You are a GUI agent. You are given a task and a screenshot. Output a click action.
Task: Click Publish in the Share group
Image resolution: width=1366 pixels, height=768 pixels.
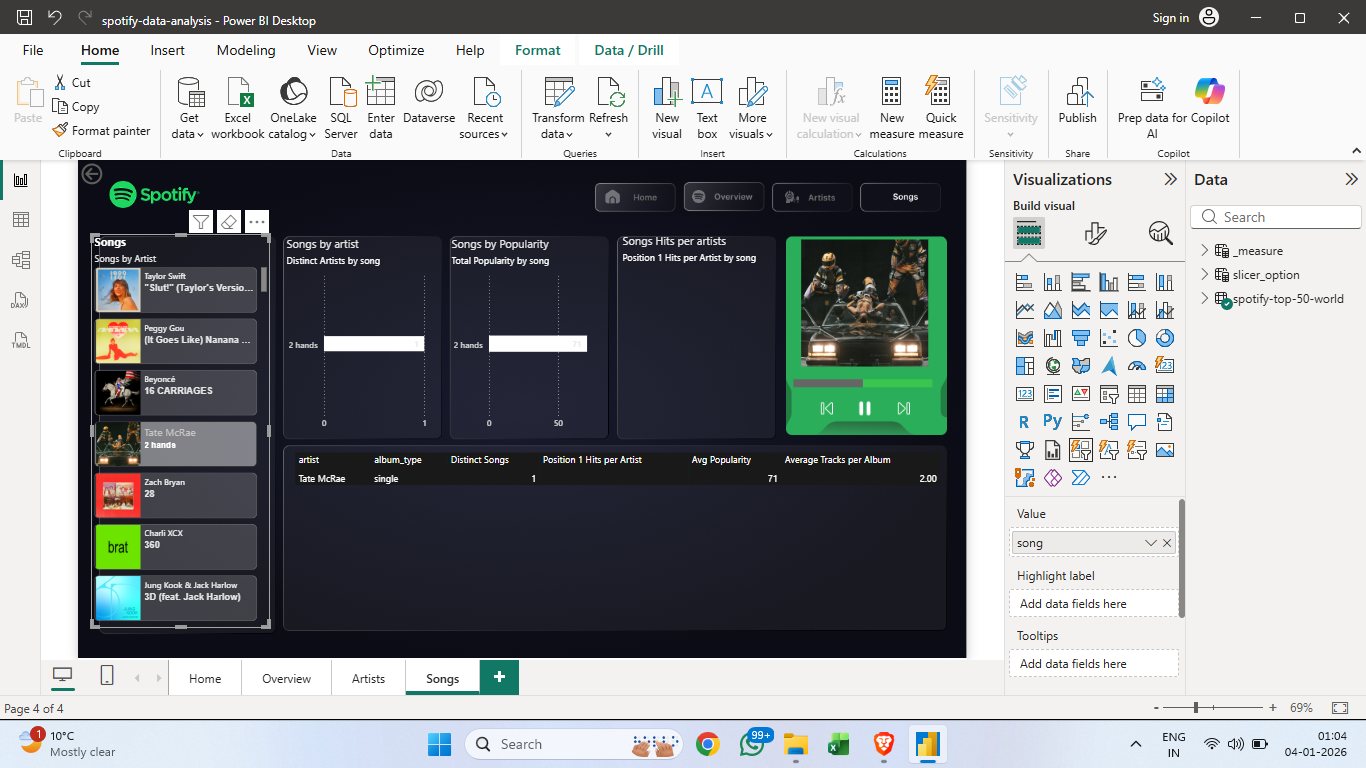click(x=1077, y=100)
